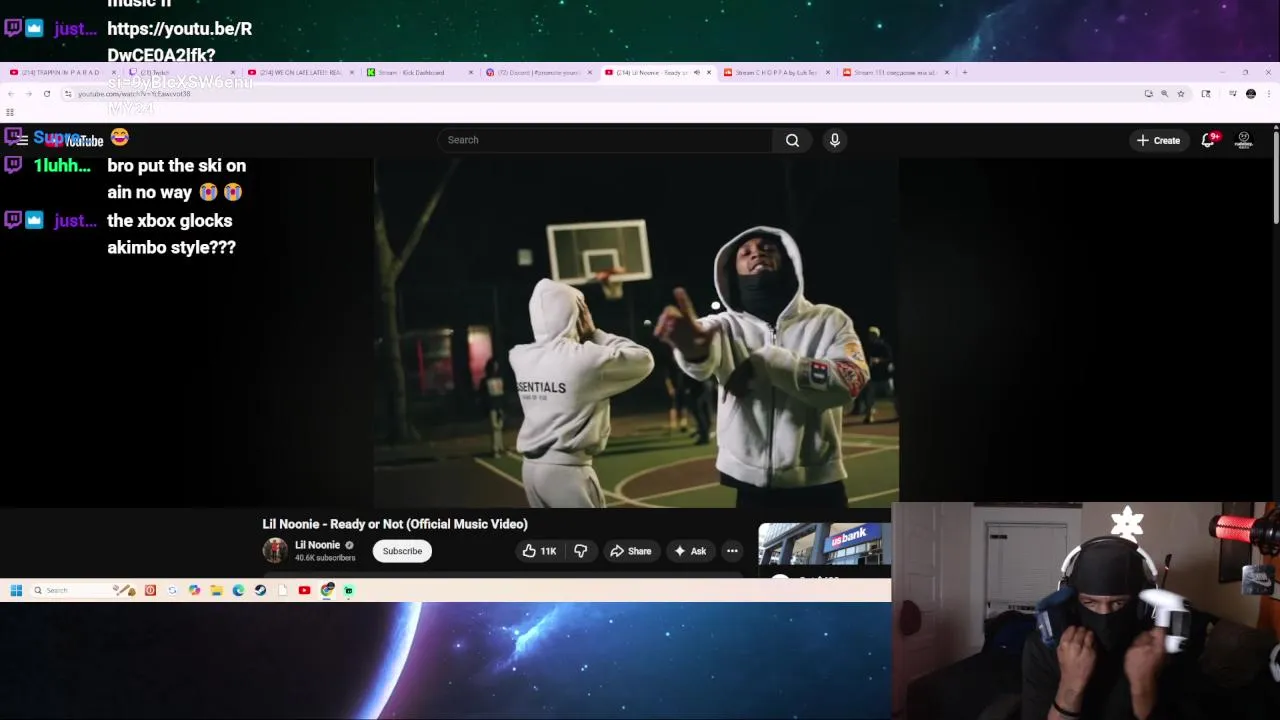Focus the YouTube search field
1280x720 pixels.
(x=604, y=140)
